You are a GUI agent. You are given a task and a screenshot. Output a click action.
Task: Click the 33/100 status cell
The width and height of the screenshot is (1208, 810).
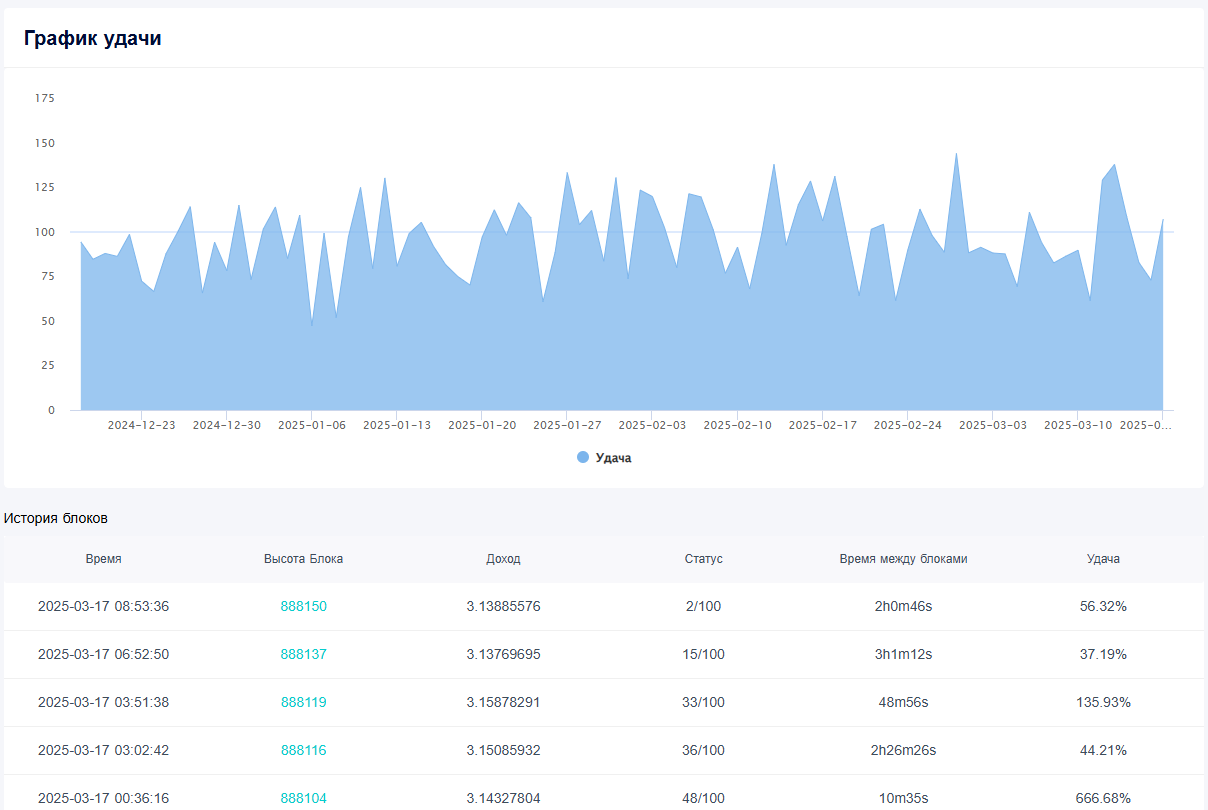pyautogui.click(x=703, y=702)
